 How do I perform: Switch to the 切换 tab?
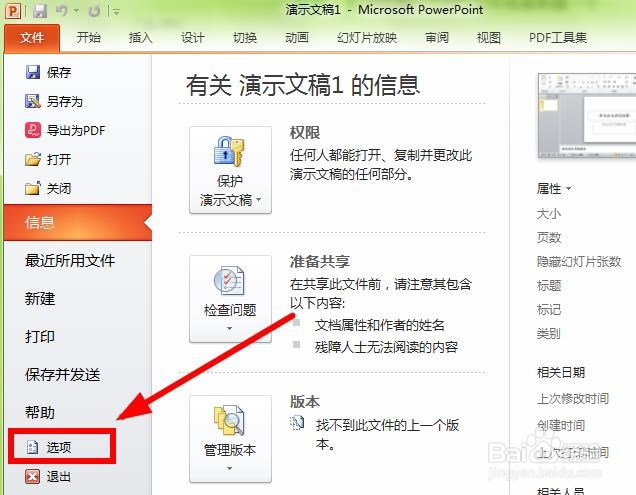[245, 38]
